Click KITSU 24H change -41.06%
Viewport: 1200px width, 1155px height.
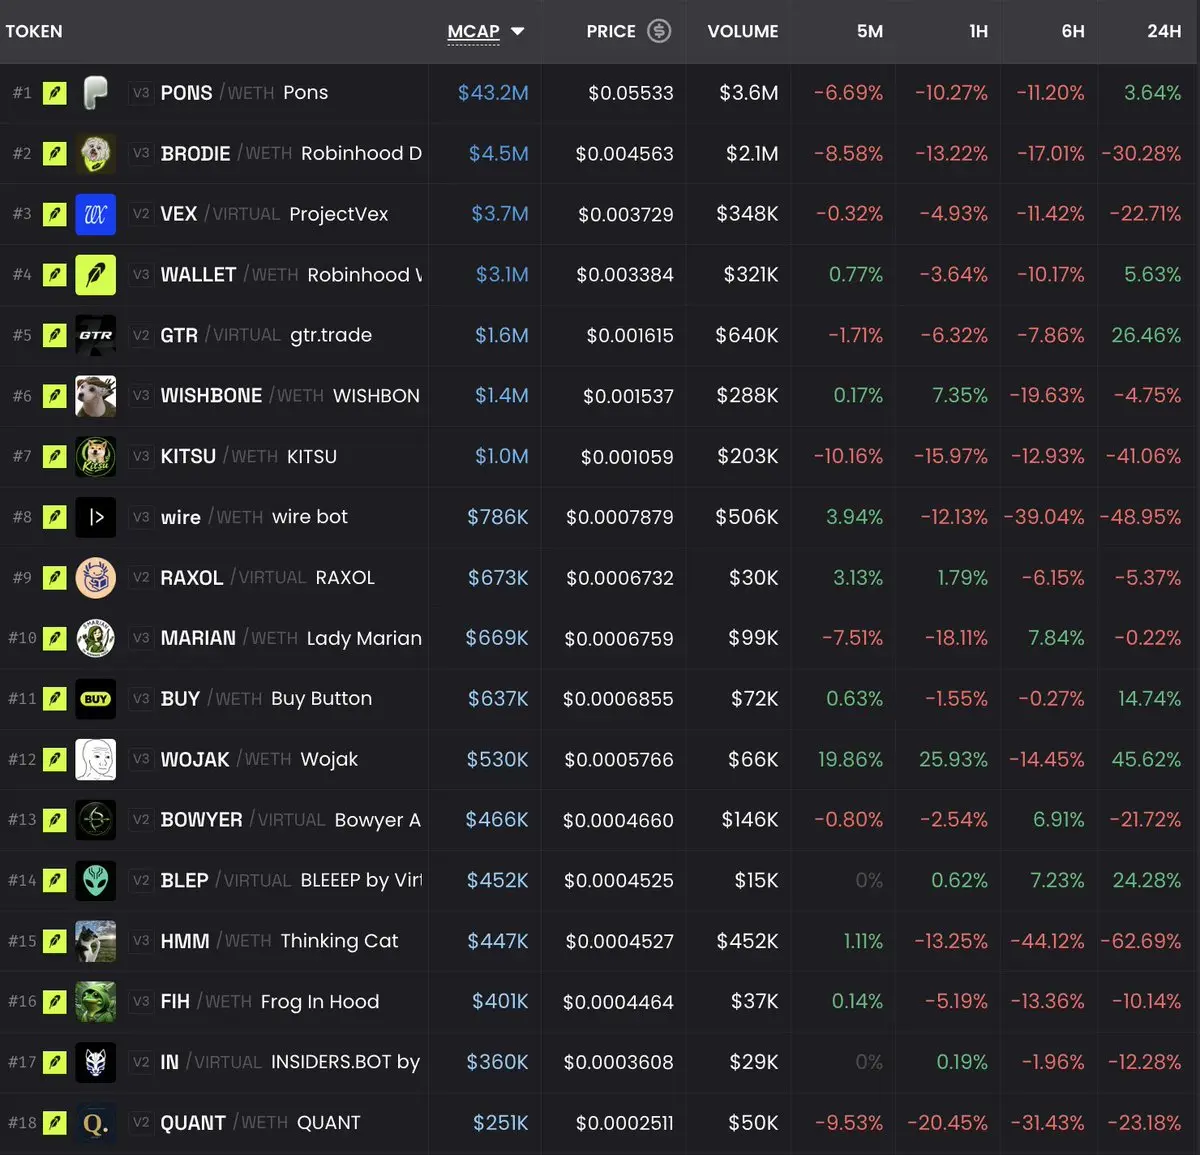(x=1143, y=456)
